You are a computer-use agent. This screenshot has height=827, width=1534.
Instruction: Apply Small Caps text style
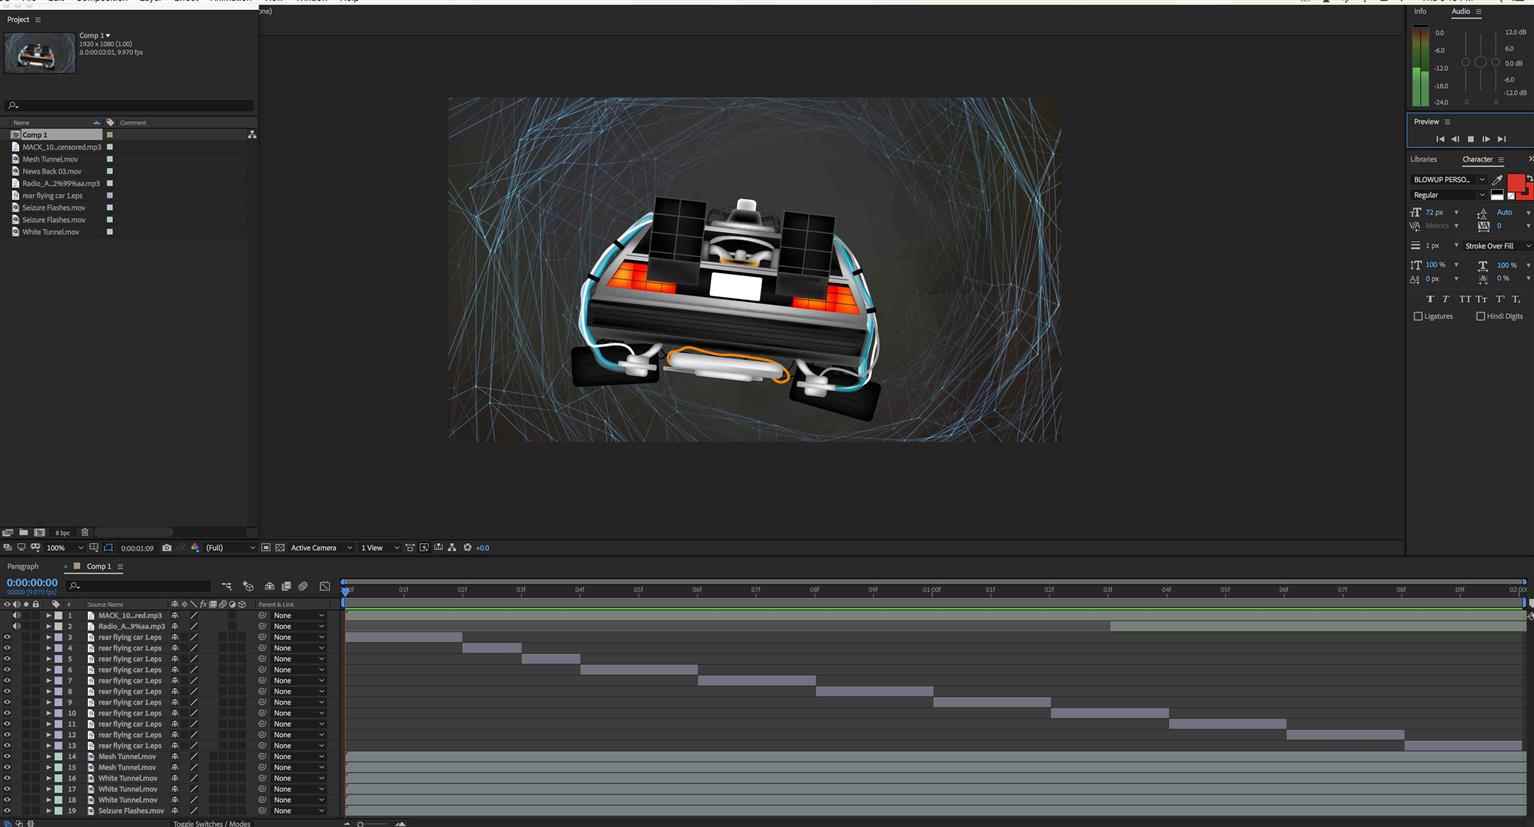[1481, 299]
